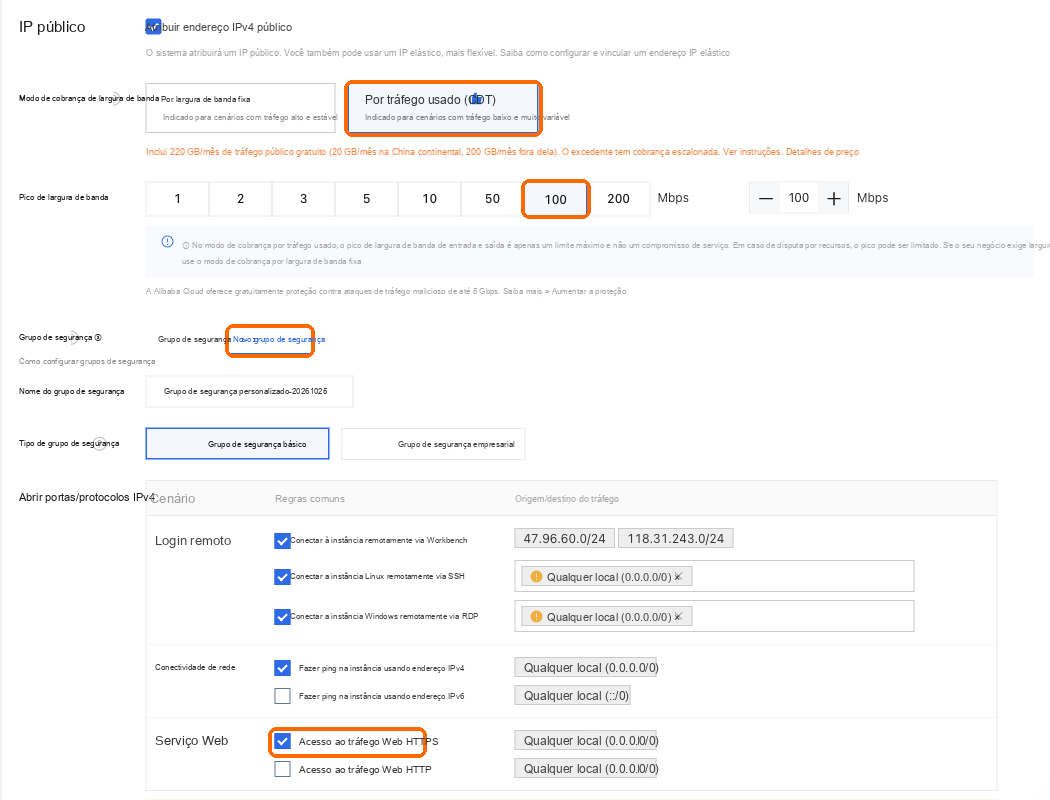Open Saiba mais protection link
Screen dimensions: 1050x800
click(522, 291)
